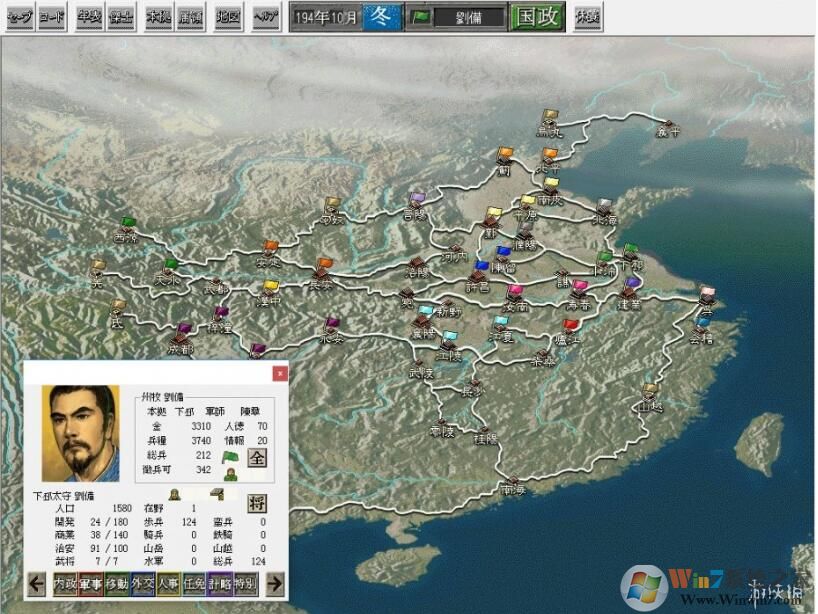818x614 pixels.
Task: Choose the 計略 strategy command
Action: pos(219,583)
